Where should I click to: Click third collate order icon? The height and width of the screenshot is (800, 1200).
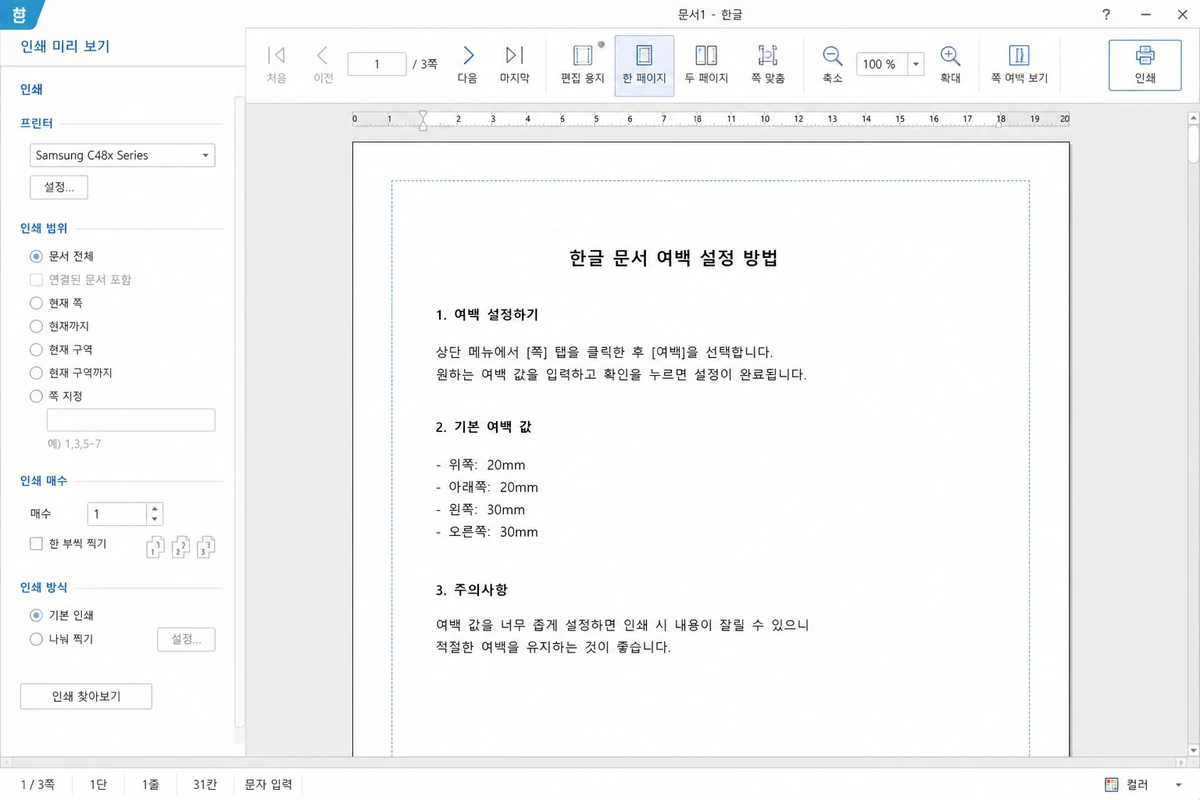pos(206,547)
